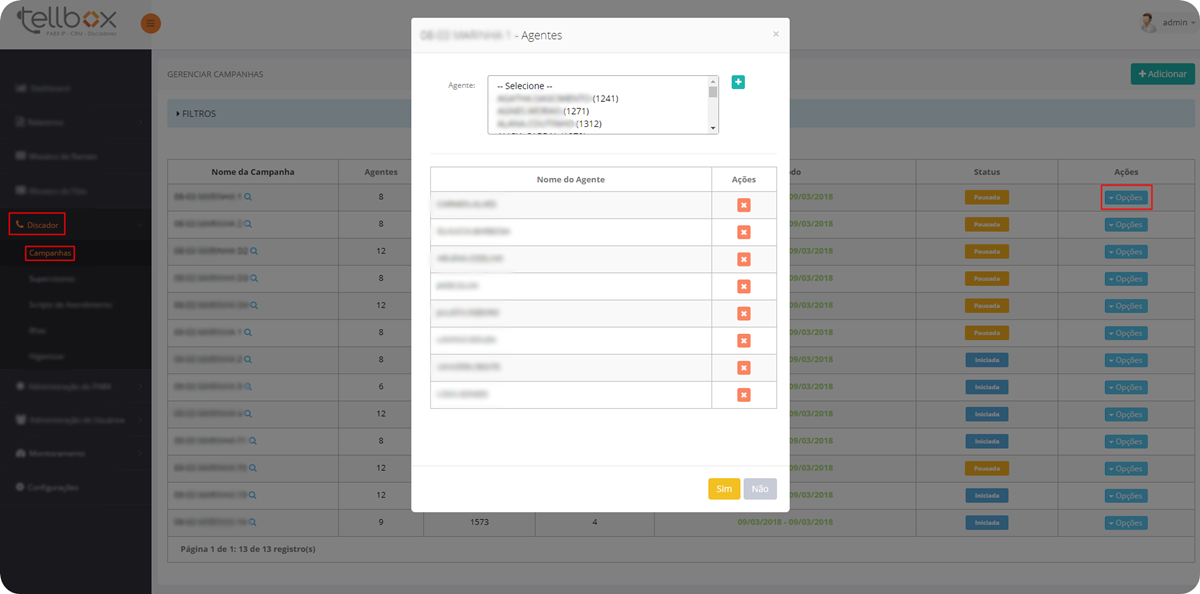Remove the fourth agent in the list
Image resolution: width=1200 pixels, height=594 pixels.
[743, 286]
